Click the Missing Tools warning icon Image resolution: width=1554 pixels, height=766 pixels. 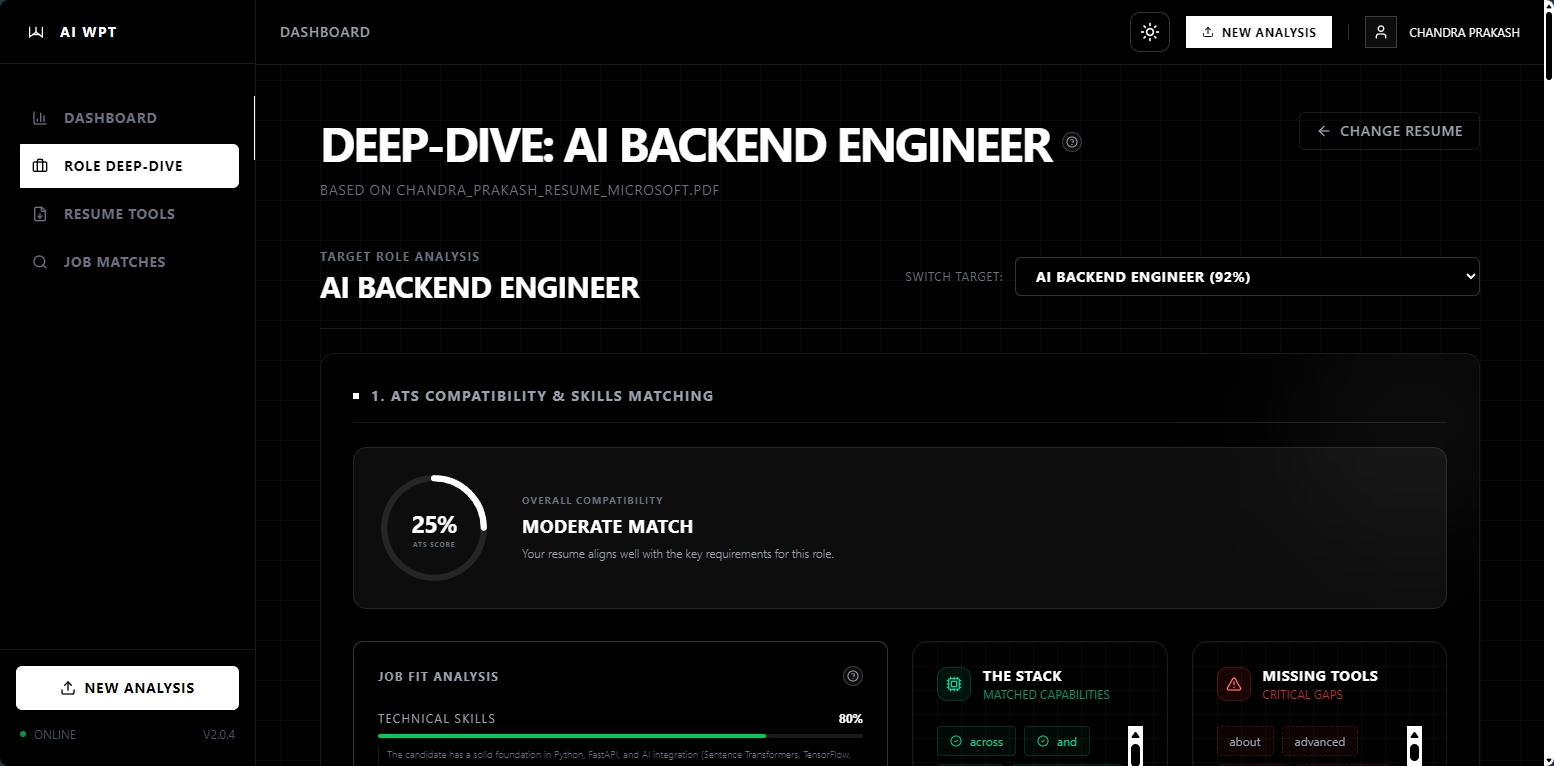[1234, 684]
